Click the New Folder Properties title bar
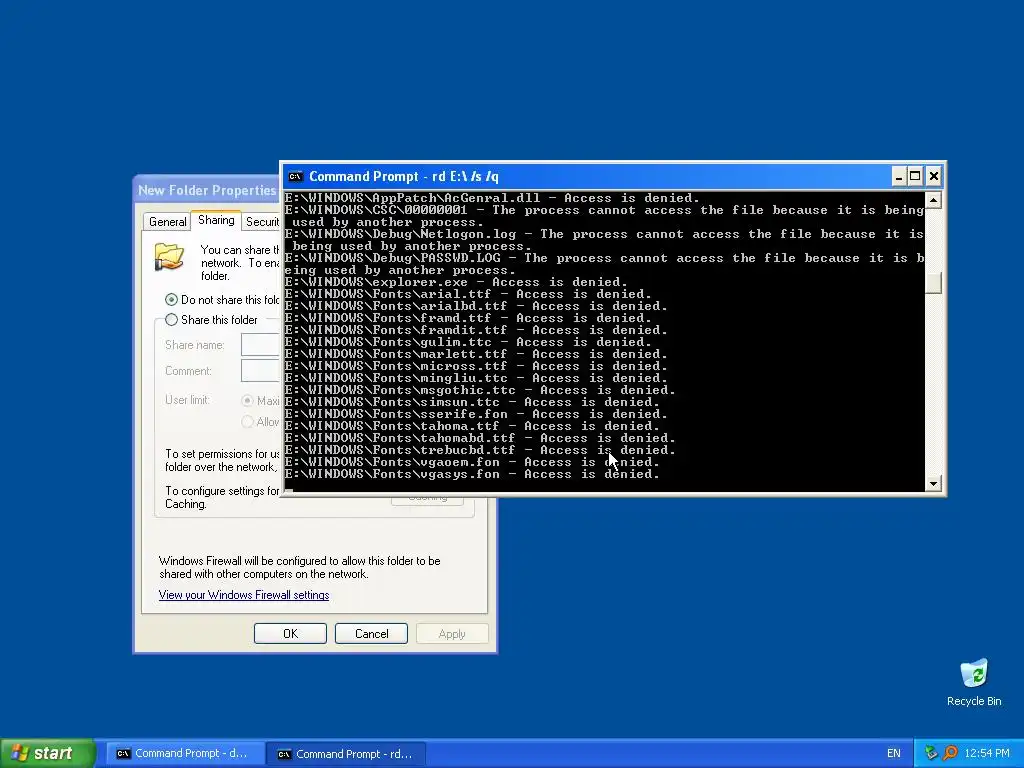The image size is (1024, 768). coord(207,190)
